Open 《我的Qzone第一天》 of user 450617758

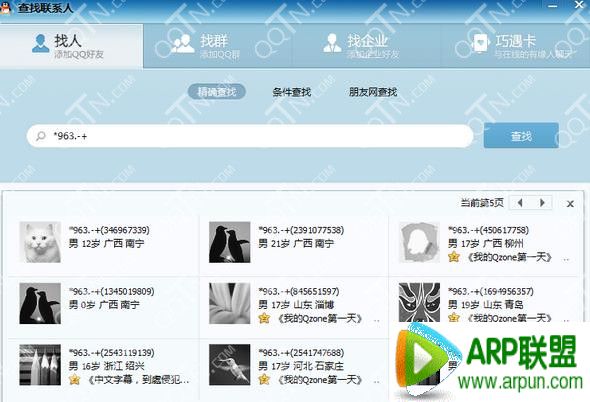[509, 257]
